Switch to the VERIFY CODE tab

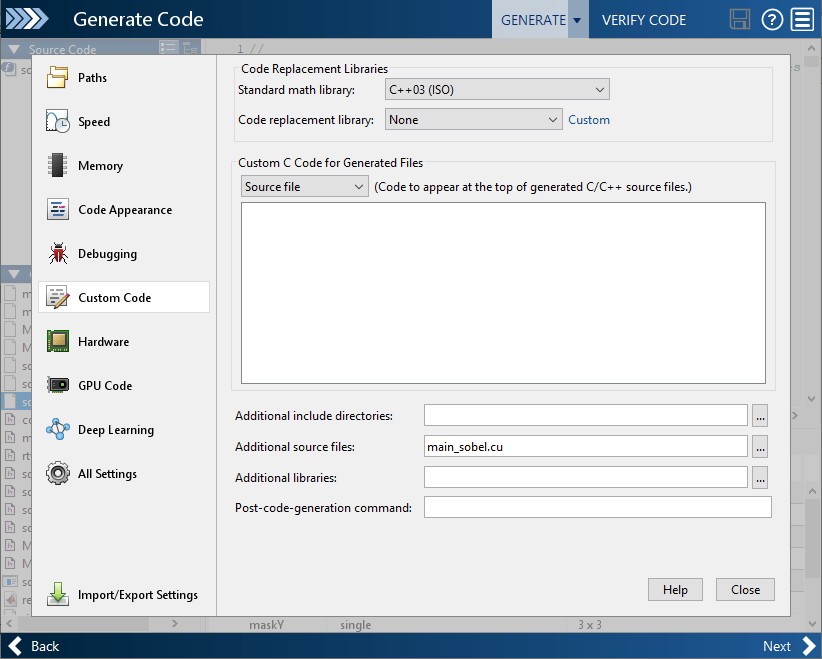click(x=644, y=20)
